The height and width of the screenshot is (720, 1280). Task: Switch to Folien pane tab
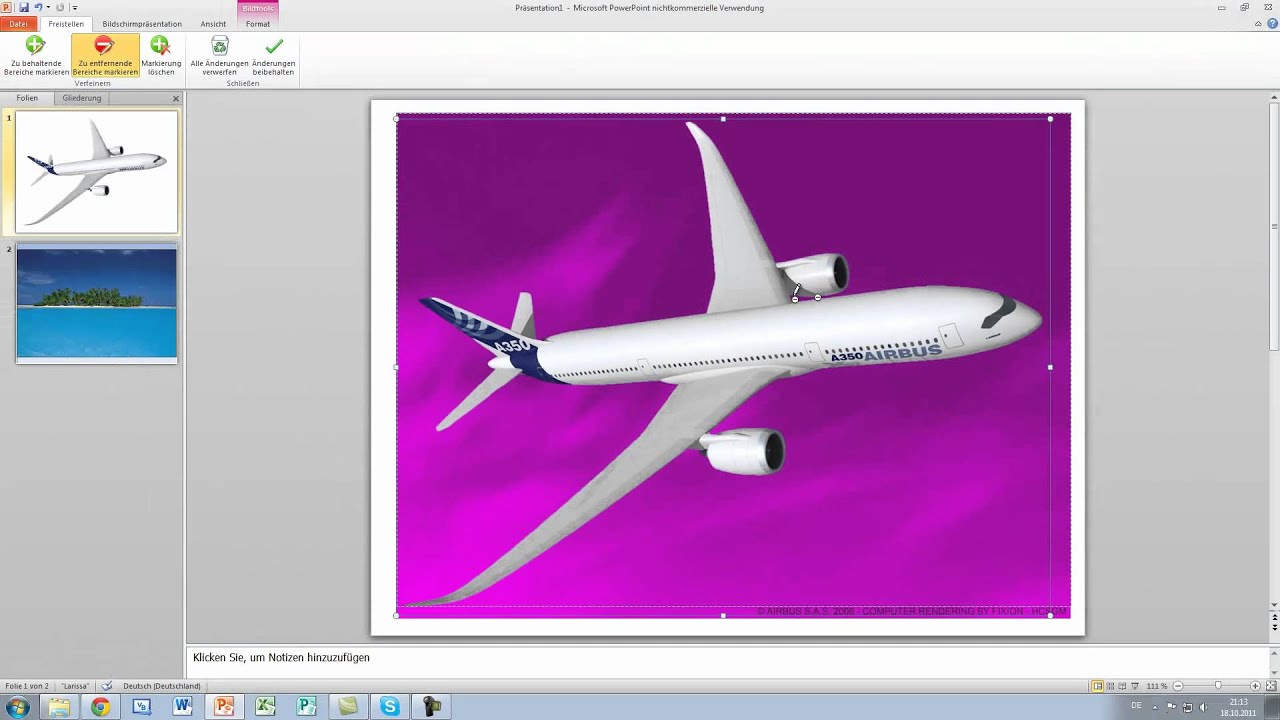[x=27, y=98]
